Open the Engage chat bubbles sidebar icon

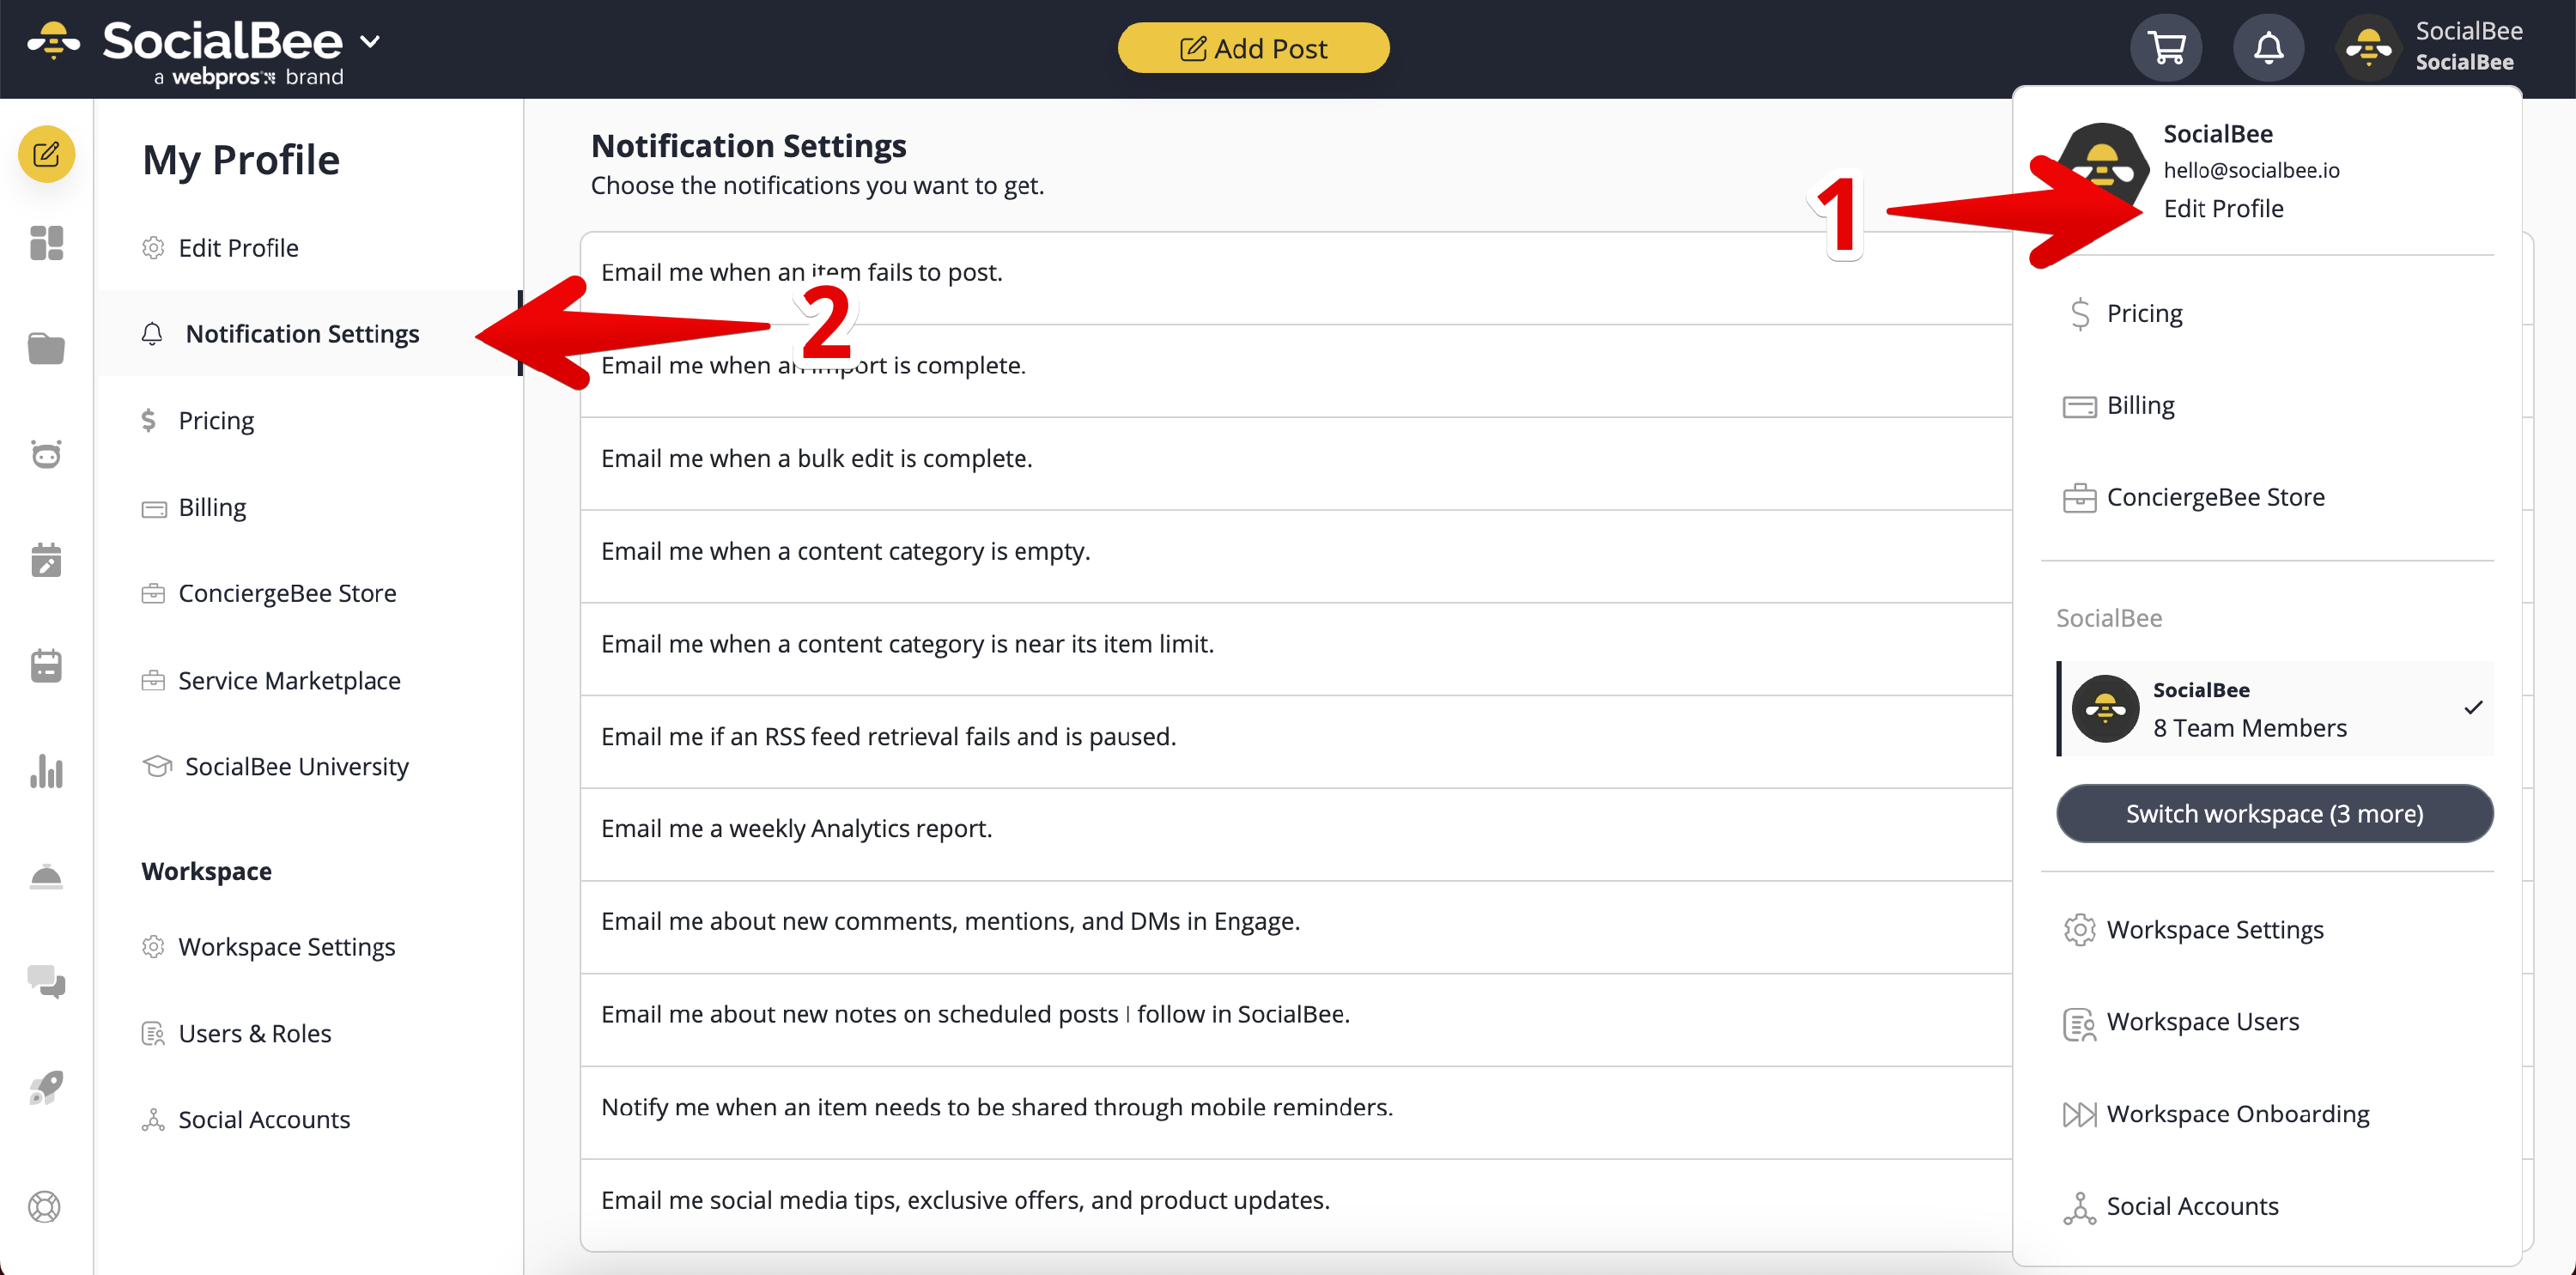(x=46, y=982)
